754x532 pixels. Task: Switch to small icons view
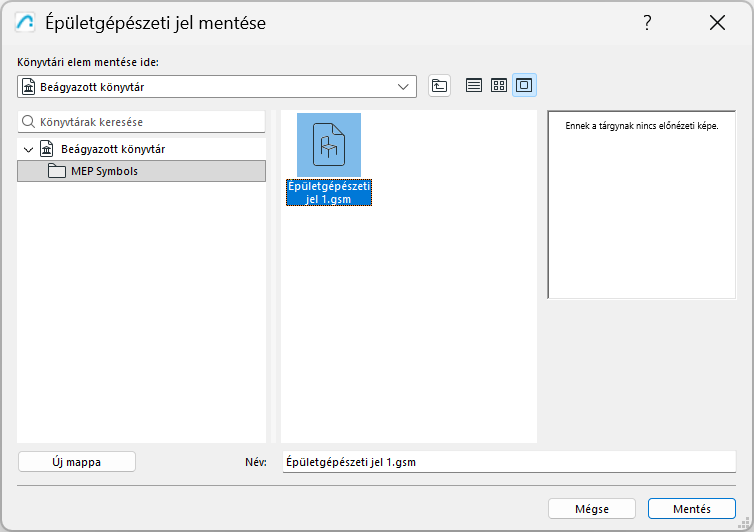(x=499, y=86)
